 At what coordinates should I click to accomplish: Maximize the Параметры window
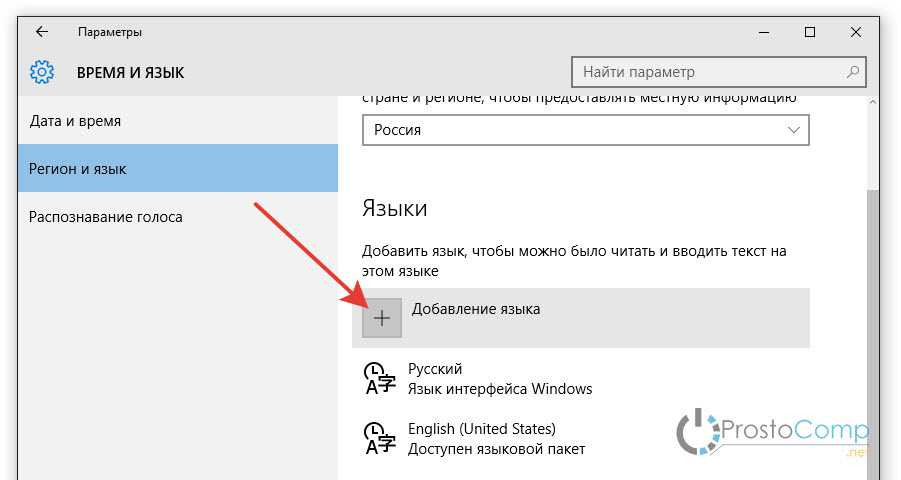click(x=810, y=32)
